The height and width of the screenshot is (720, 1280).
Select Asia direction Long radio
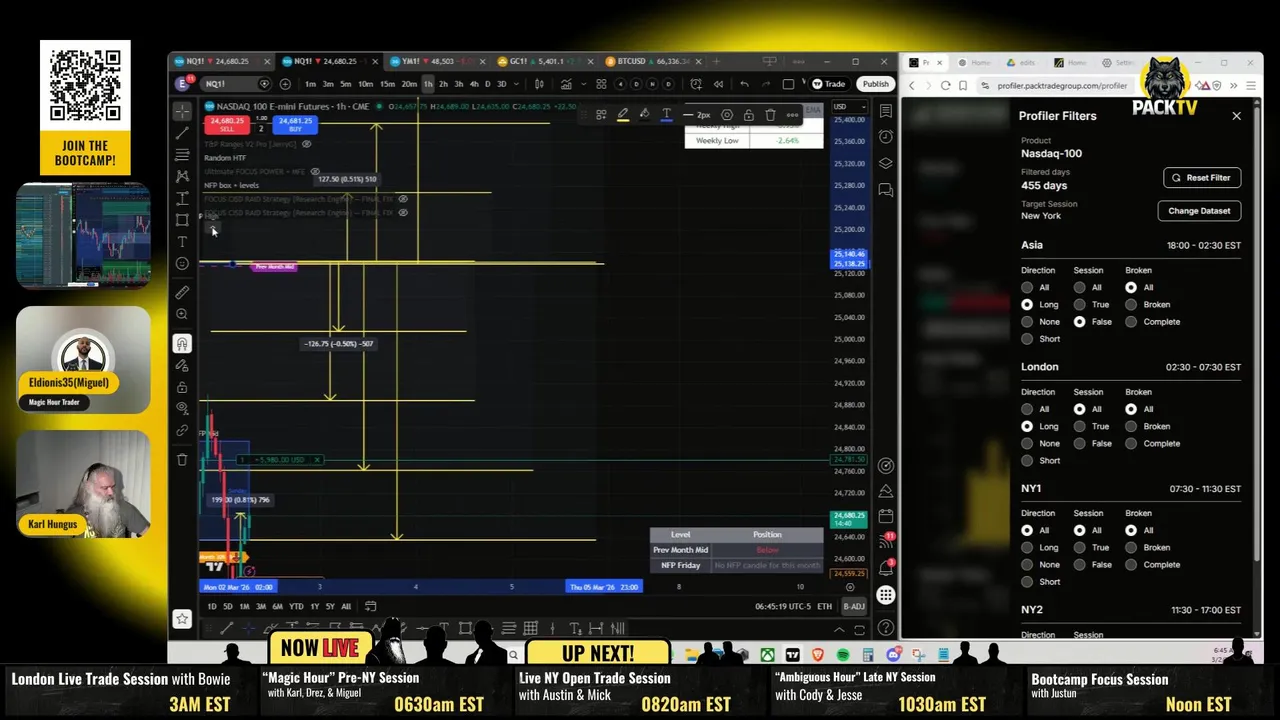click(x=1027, y=304)
